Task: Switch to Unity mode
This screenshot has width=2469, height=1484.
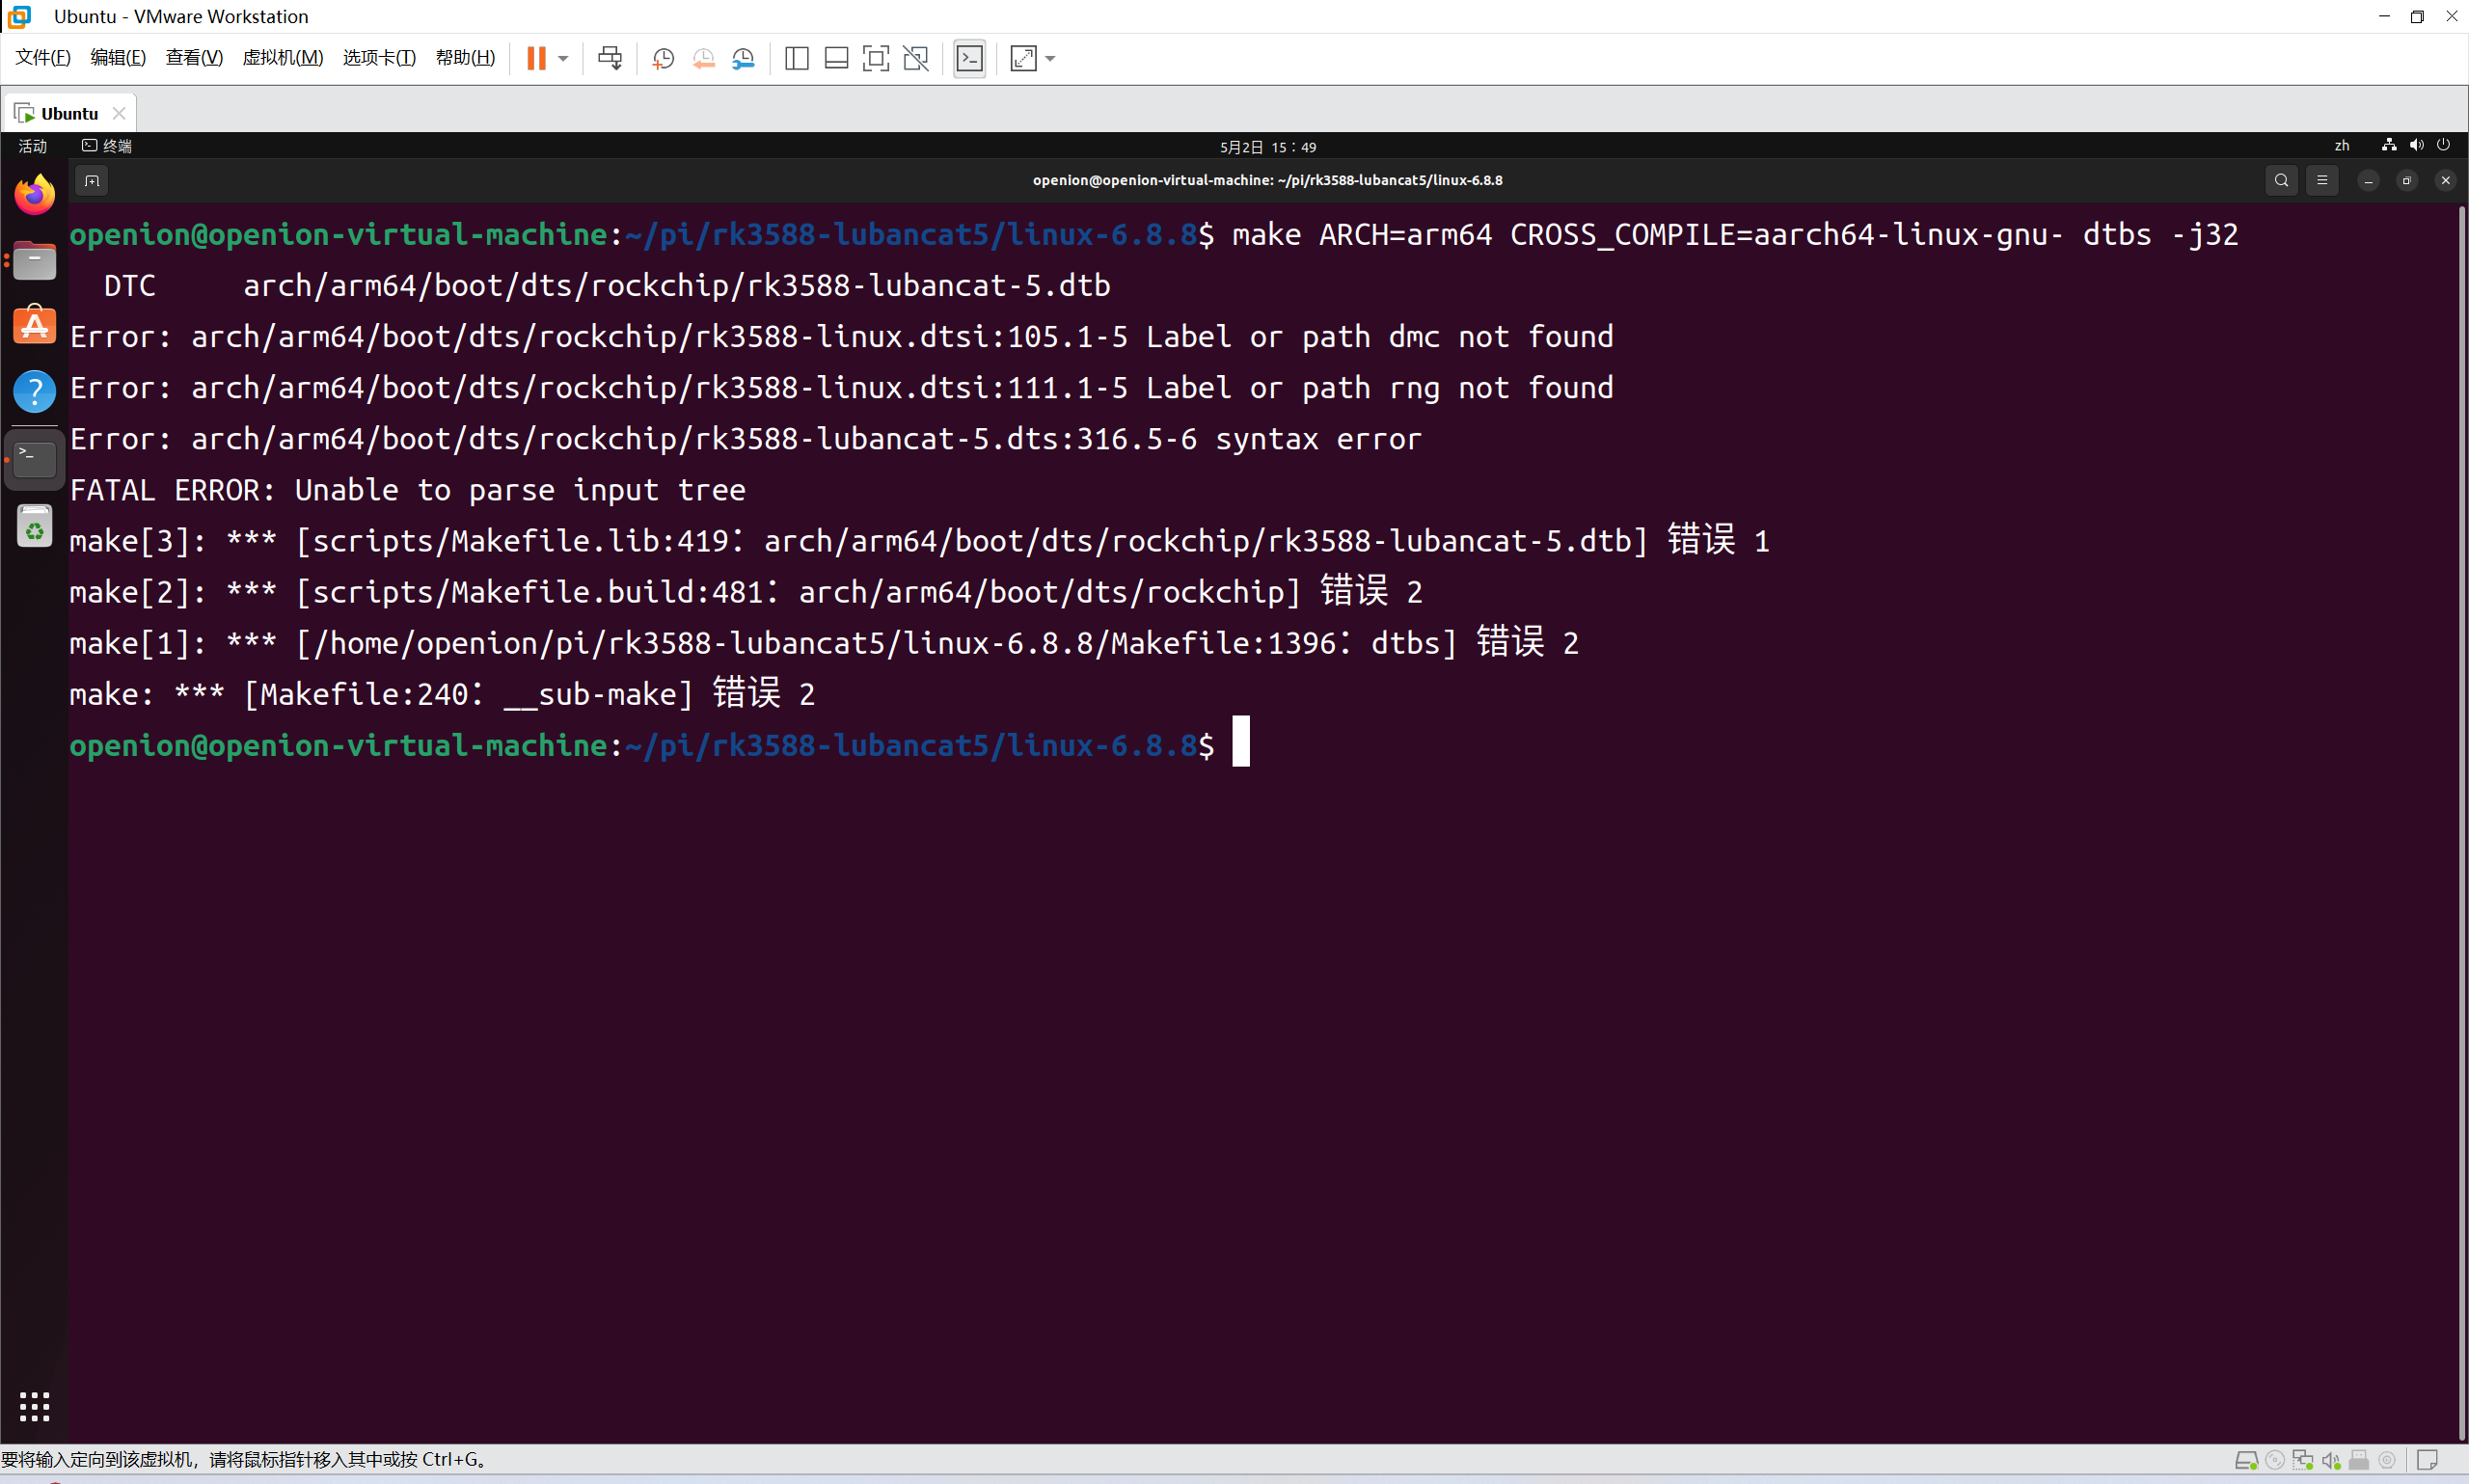Action: (916, 58)
